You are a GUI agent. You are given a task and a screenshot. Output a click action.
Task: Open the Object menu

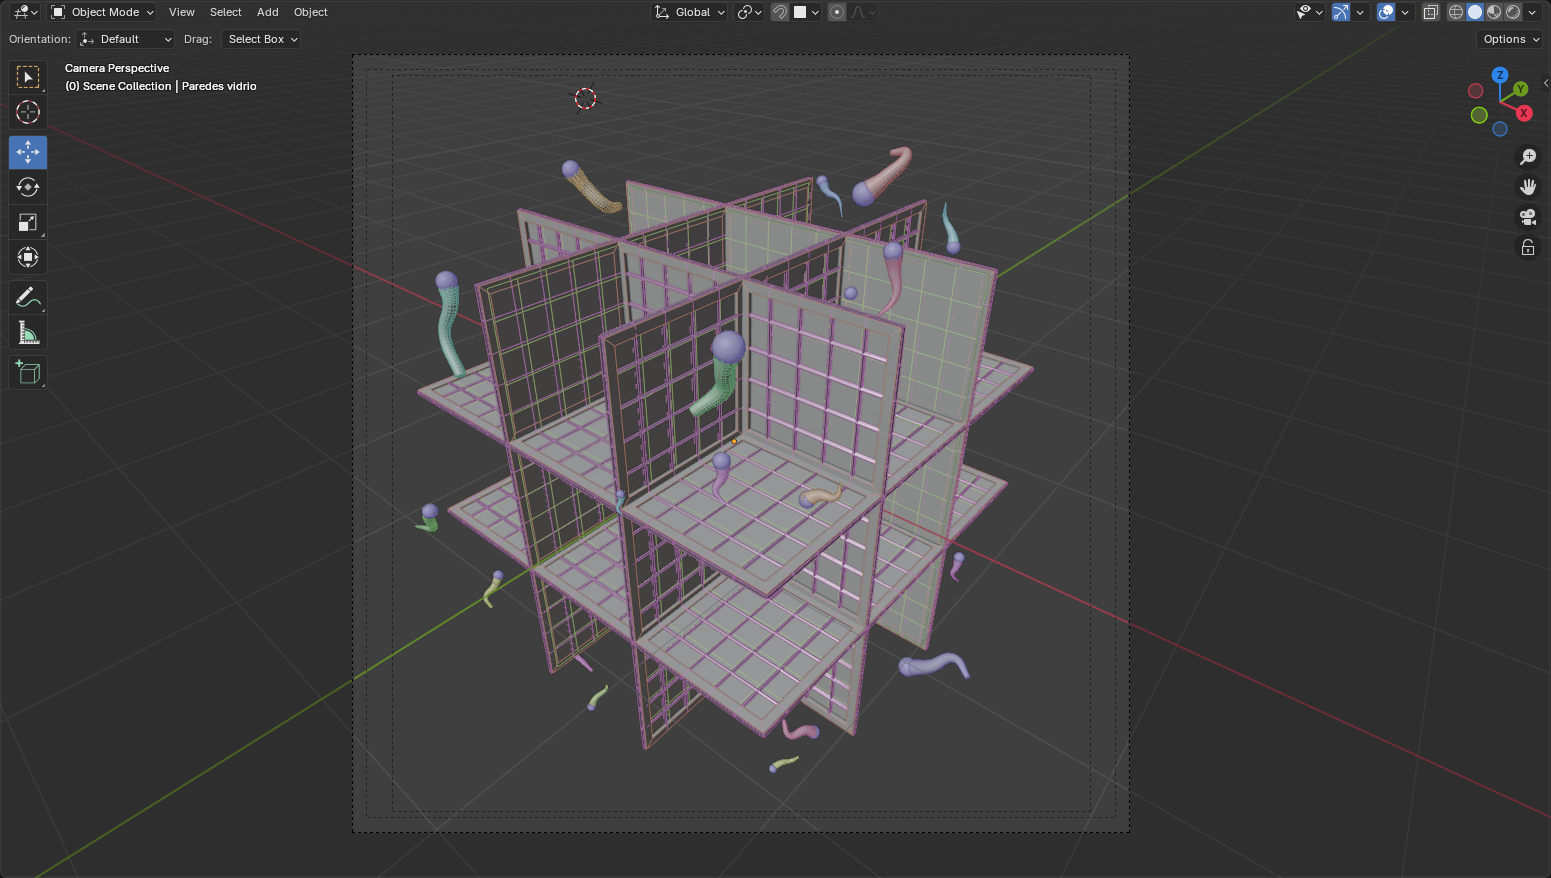point(310,12)
